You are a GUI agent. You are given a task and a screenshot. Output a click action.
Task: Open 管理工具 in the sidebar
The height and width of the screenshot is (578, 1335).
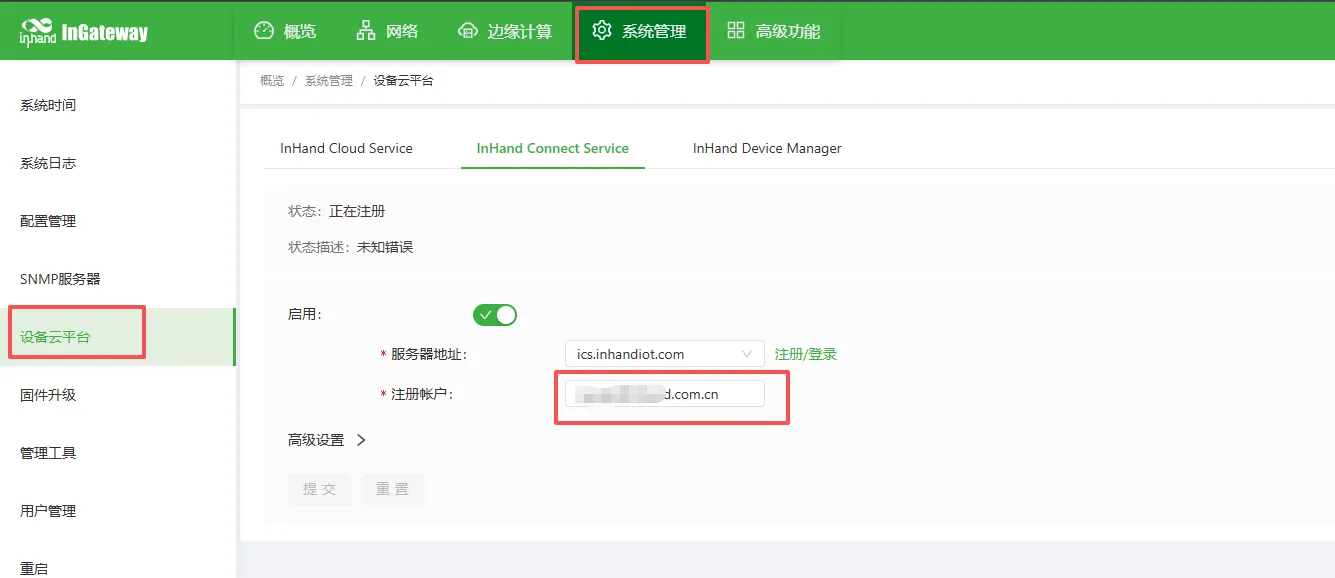pyautogui.click(x=118, y=453)
